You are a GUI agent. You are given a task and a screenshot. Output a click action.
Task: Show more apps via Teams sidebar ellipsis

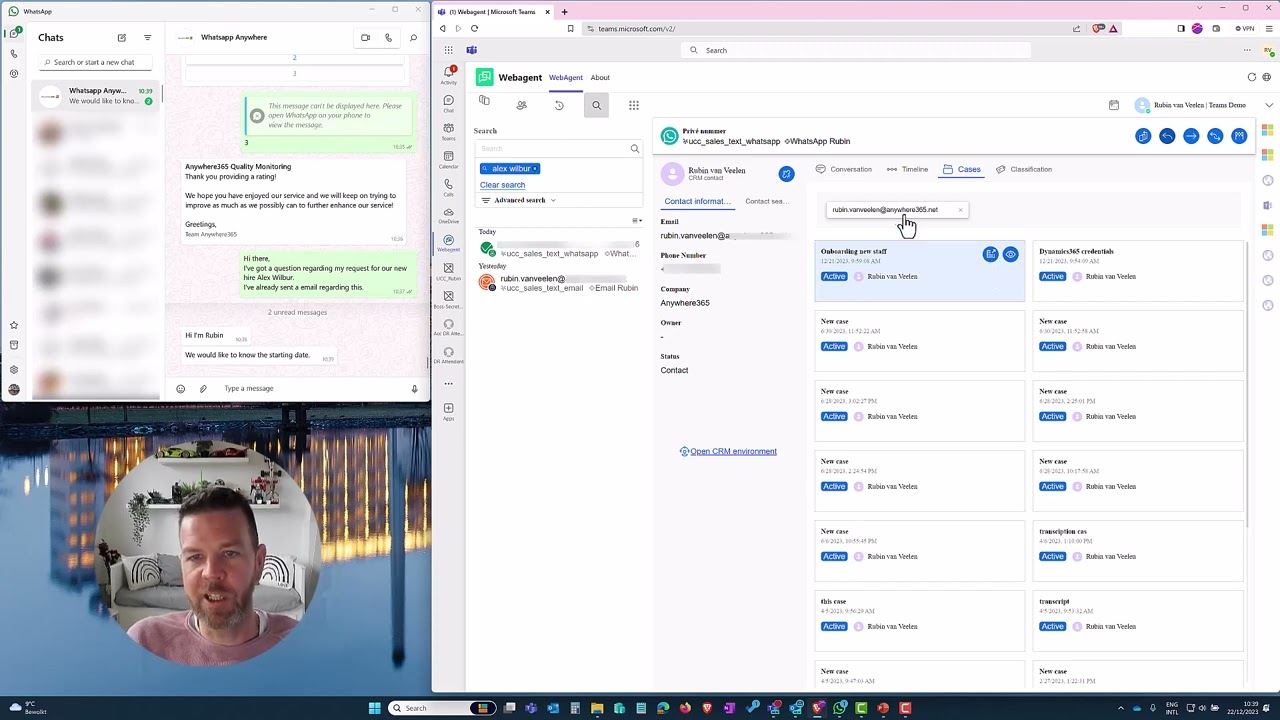tap(449, 384)
